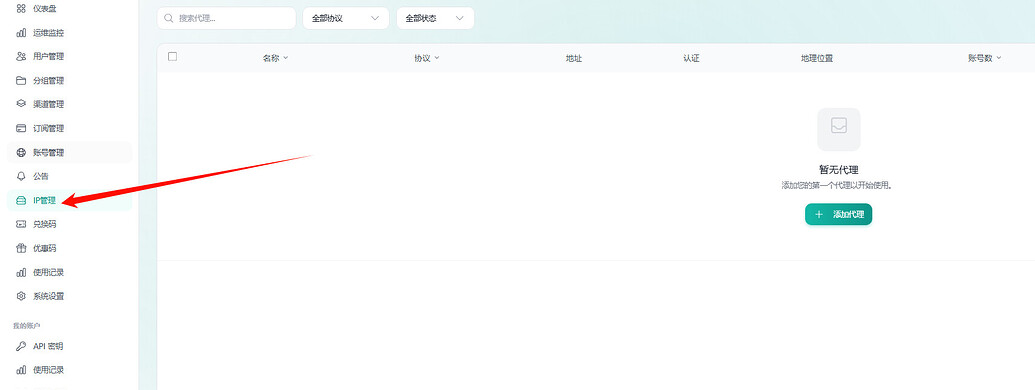Sort by the 协议 column header
This screenshot has width=1035, height=390.
(x=426, y=58)
